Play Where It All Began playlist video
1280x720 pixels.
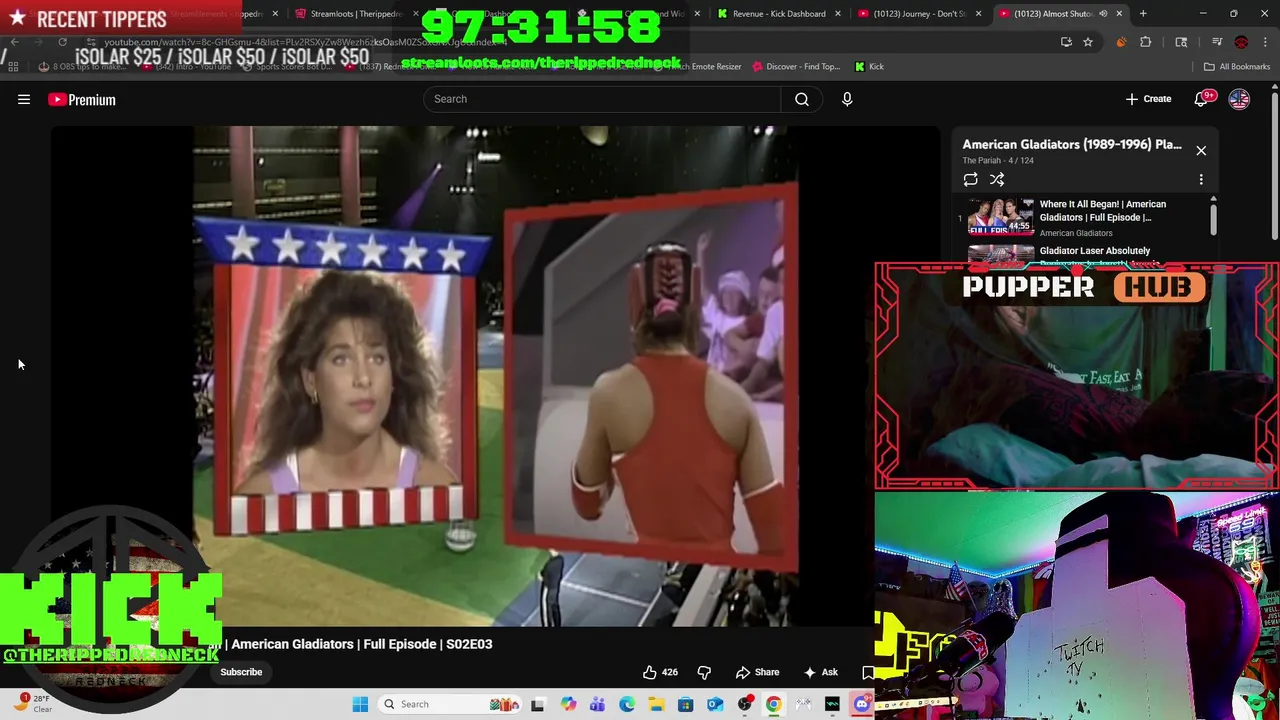(1103, 211)
